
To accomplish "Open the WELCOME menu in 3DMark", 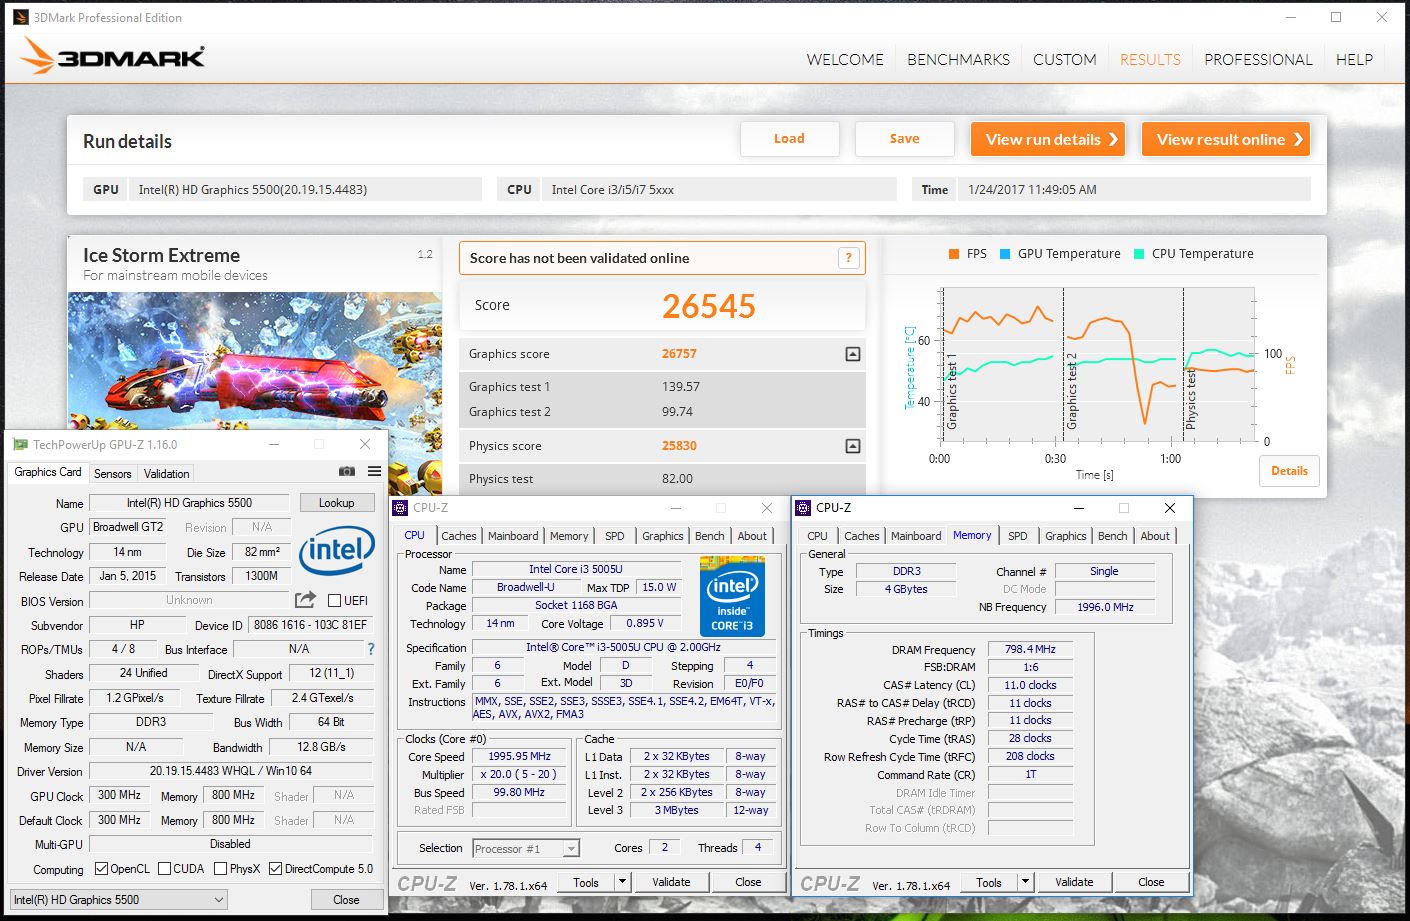I will coord(845,60).
